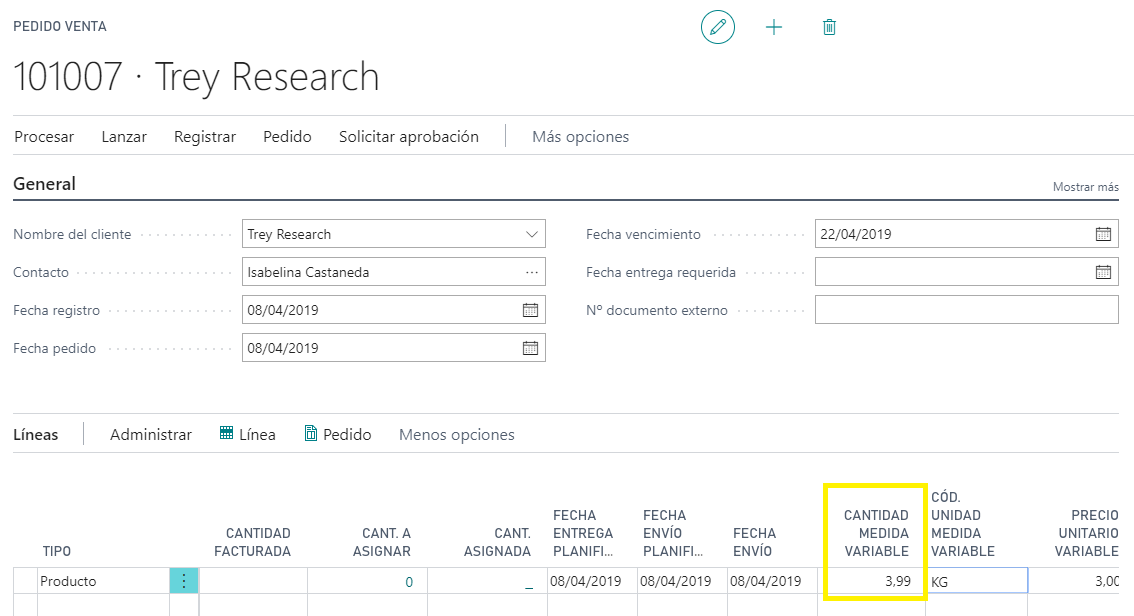This screenshot has width=1134, height=616.
Task: Click the Fecha vencimiento field 22/04/2019
Action: click(x=966, y=234)
